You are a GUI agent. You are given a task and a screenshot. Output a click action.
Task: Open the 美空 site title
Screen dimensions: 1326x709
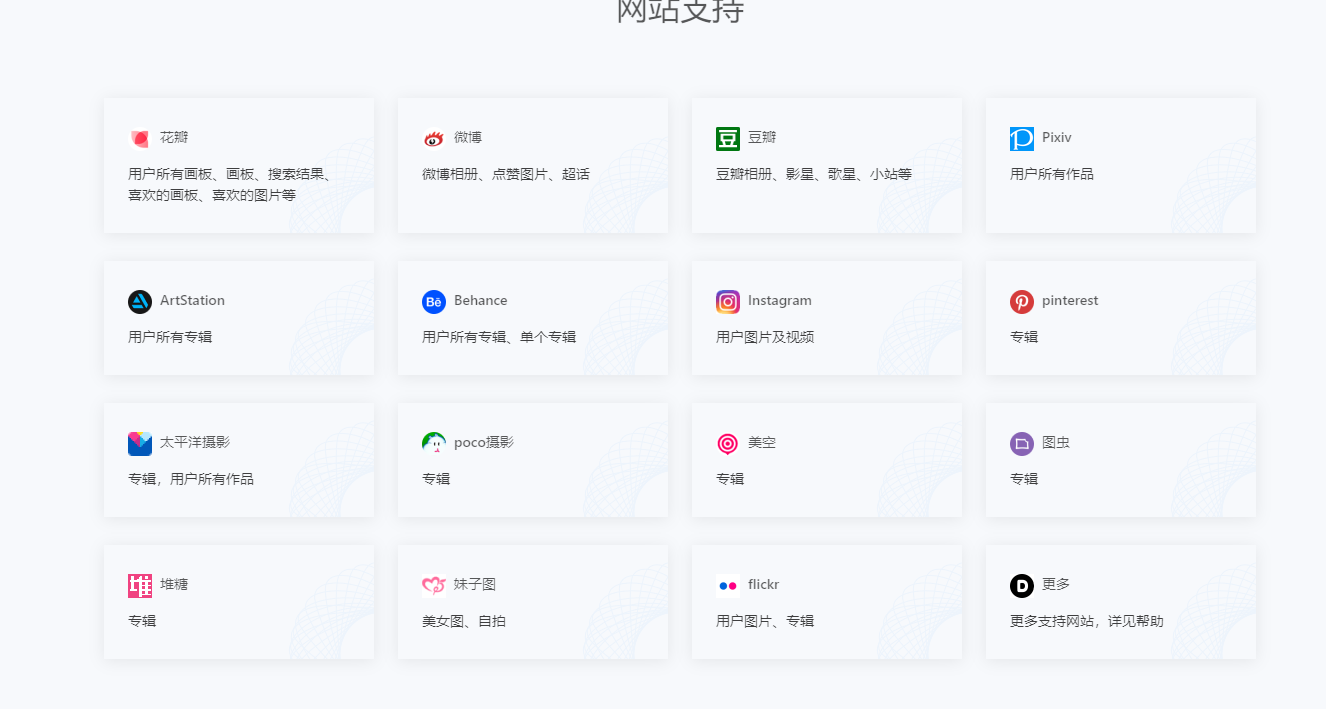(762, 442)
